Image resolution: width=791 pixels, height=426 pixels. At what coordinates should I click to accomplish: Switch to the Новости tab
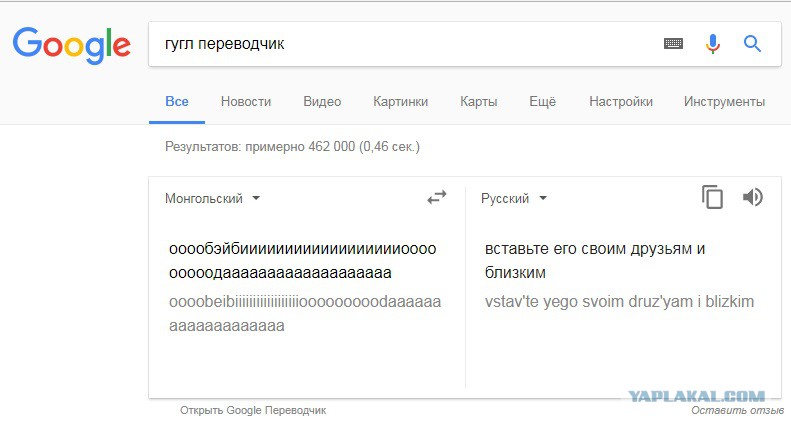[246, 101]
